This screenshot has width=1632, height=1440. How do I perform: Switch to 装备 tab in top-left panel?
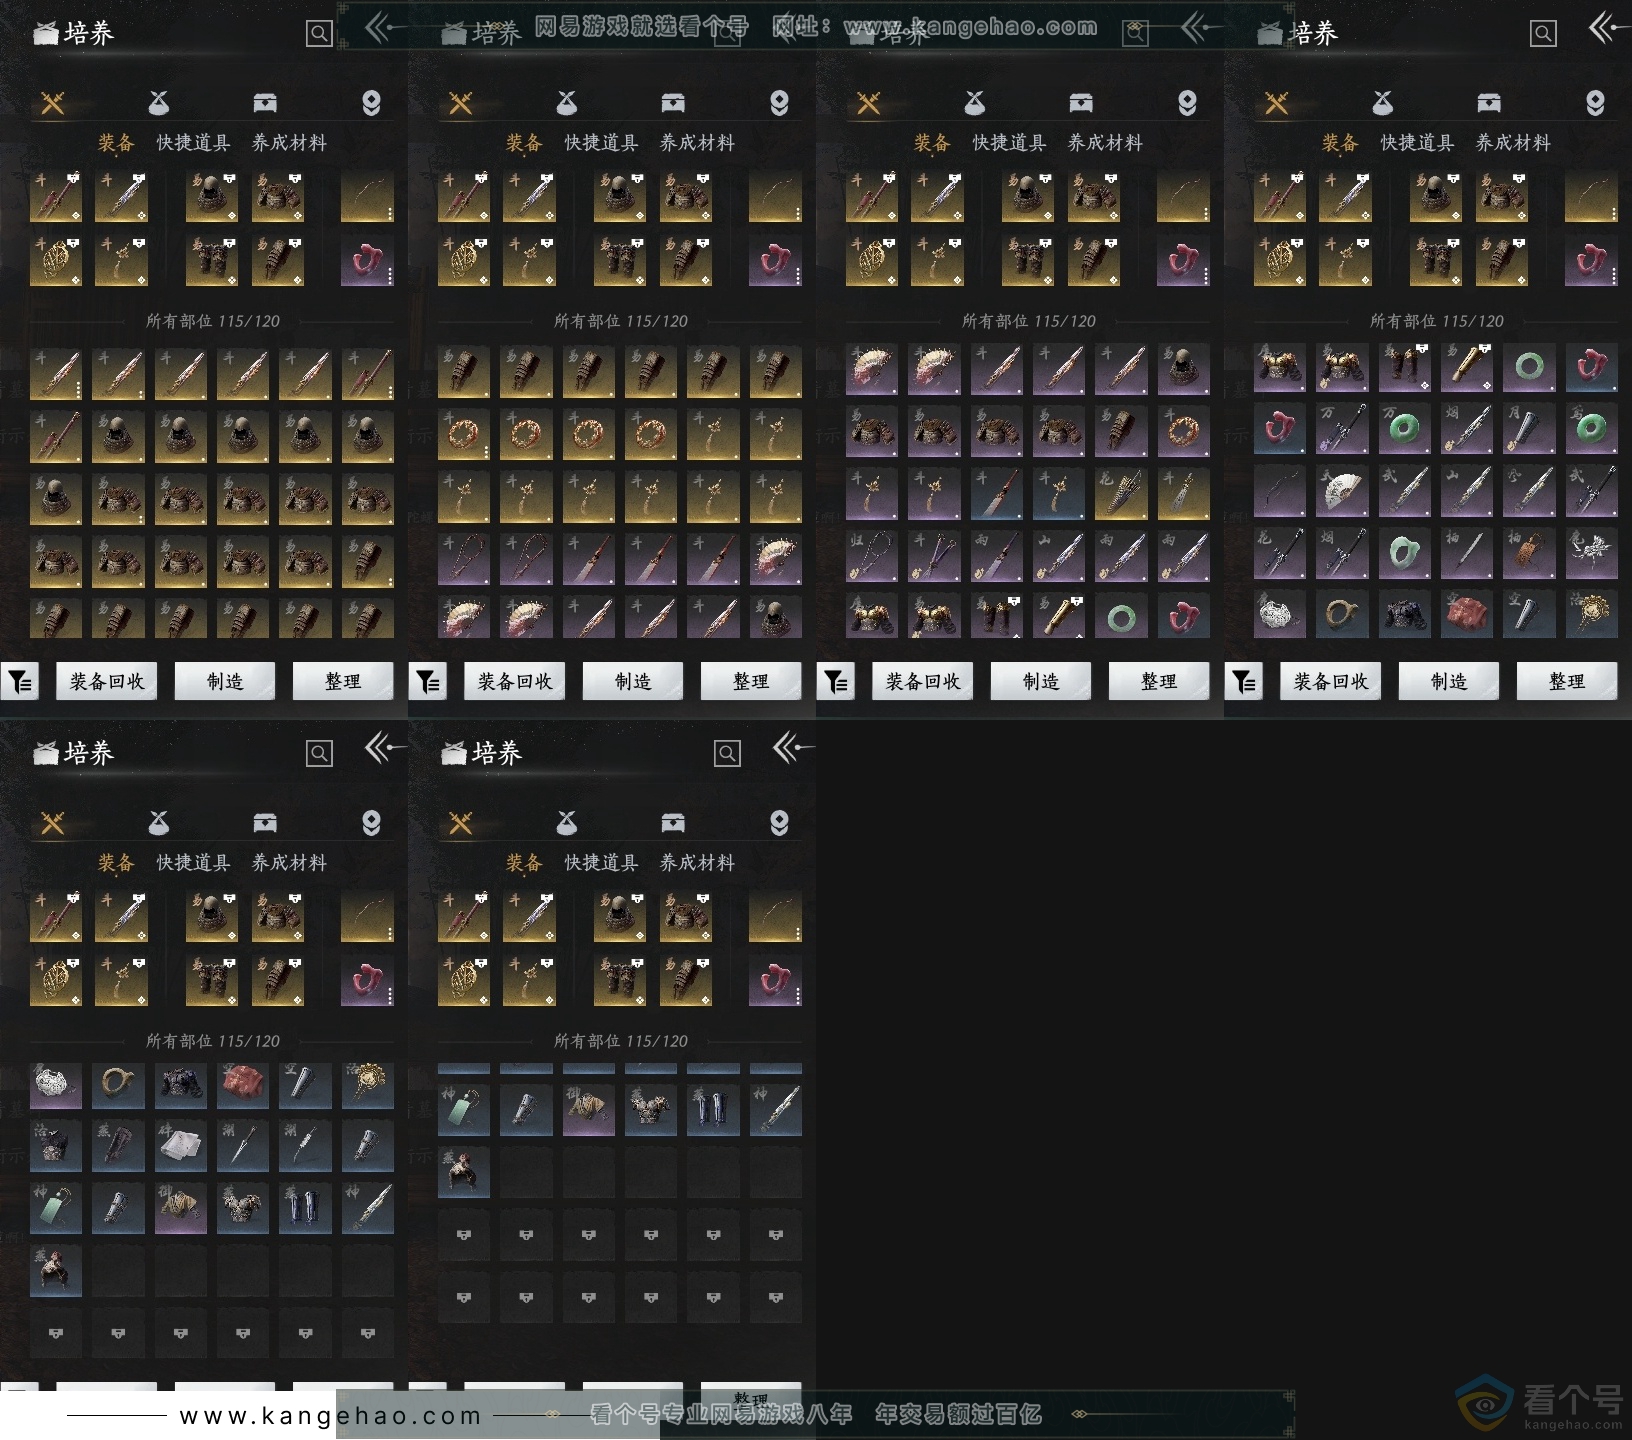click(x=116, y=143)
